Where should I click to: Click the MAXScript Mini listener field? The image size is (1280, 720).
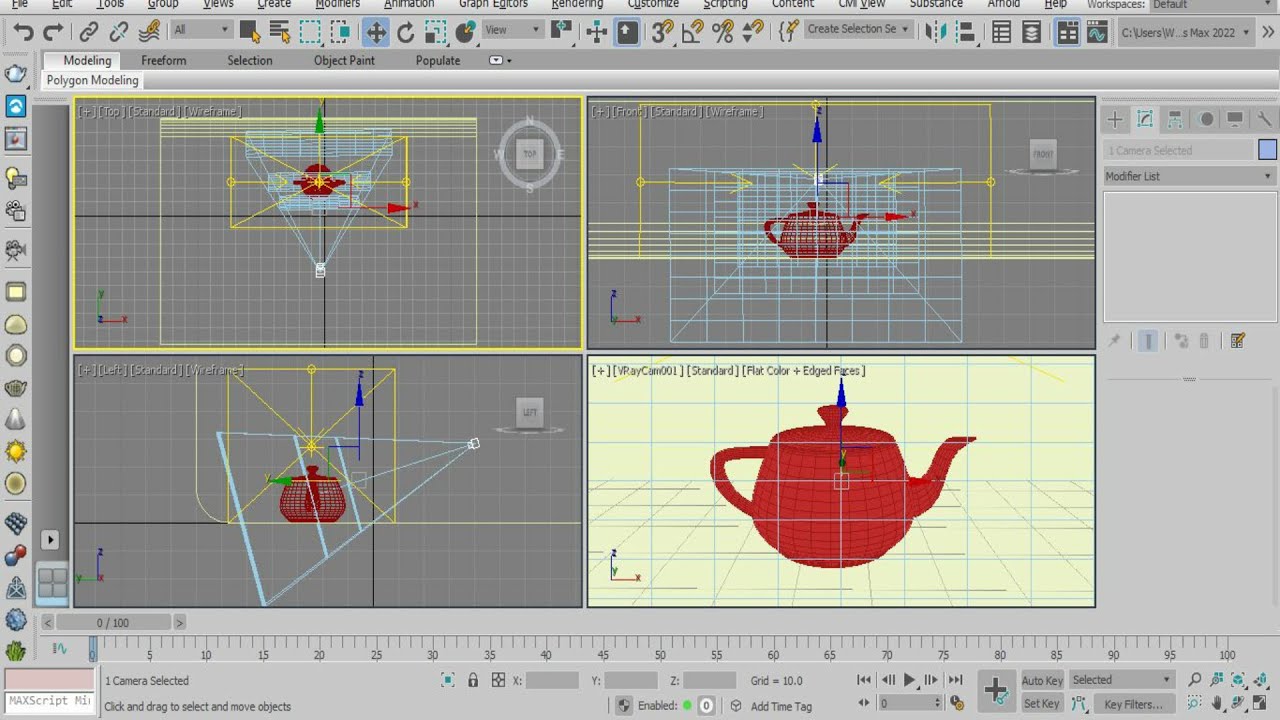click(49, 701)
